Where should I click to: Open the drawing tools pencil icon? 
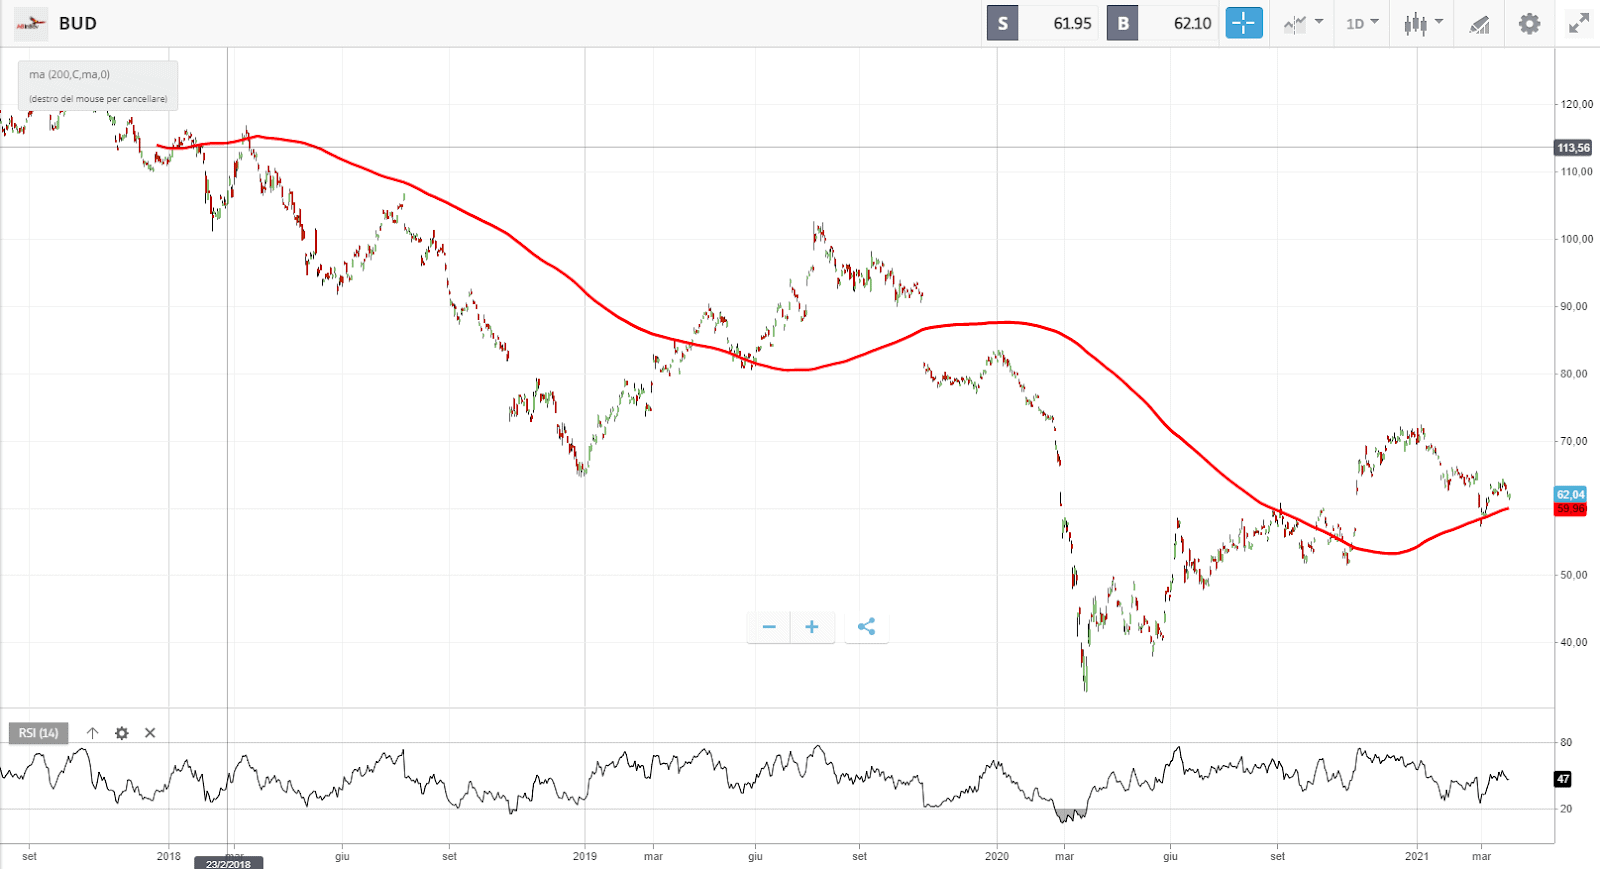[1479, 24]
